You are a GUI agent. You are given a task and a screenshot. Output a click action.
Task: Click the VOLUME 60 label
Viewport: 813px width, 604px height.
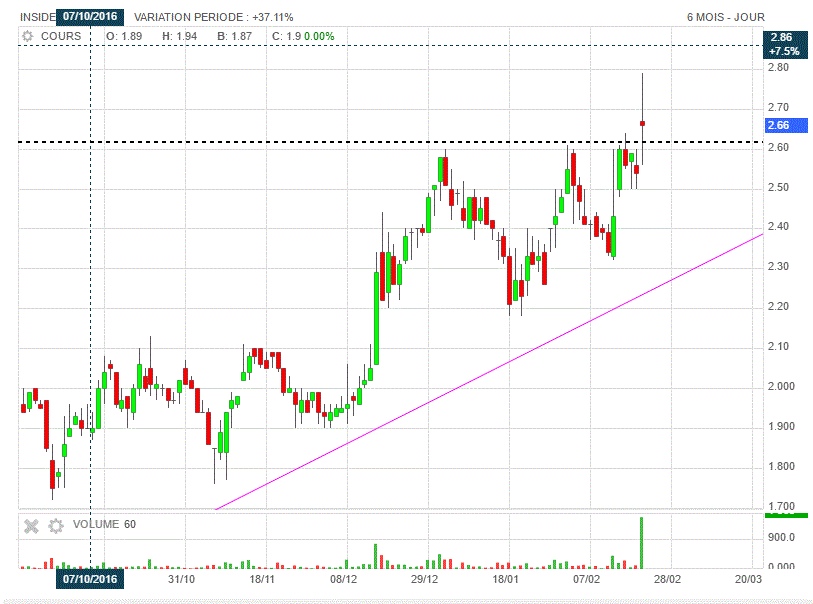[104, 524]
